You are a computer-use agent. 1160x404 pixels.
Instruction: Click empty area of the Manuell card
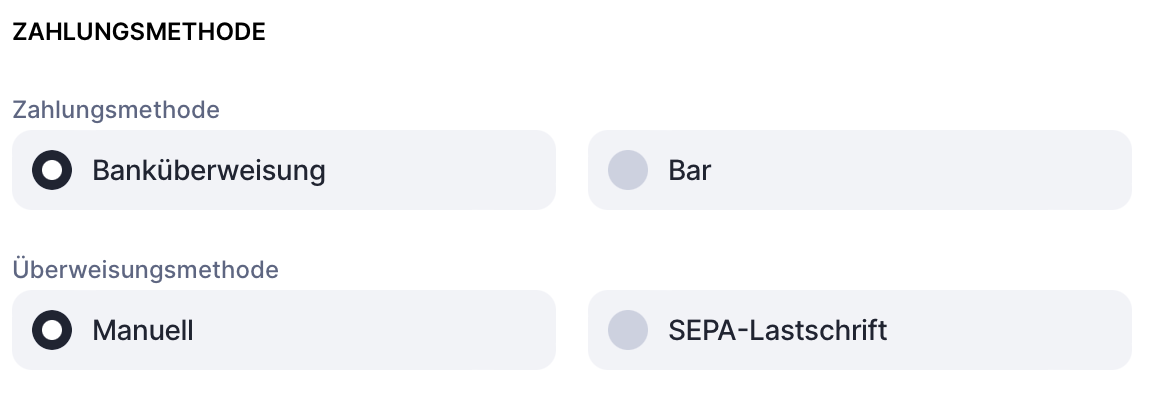coord(380,330)
